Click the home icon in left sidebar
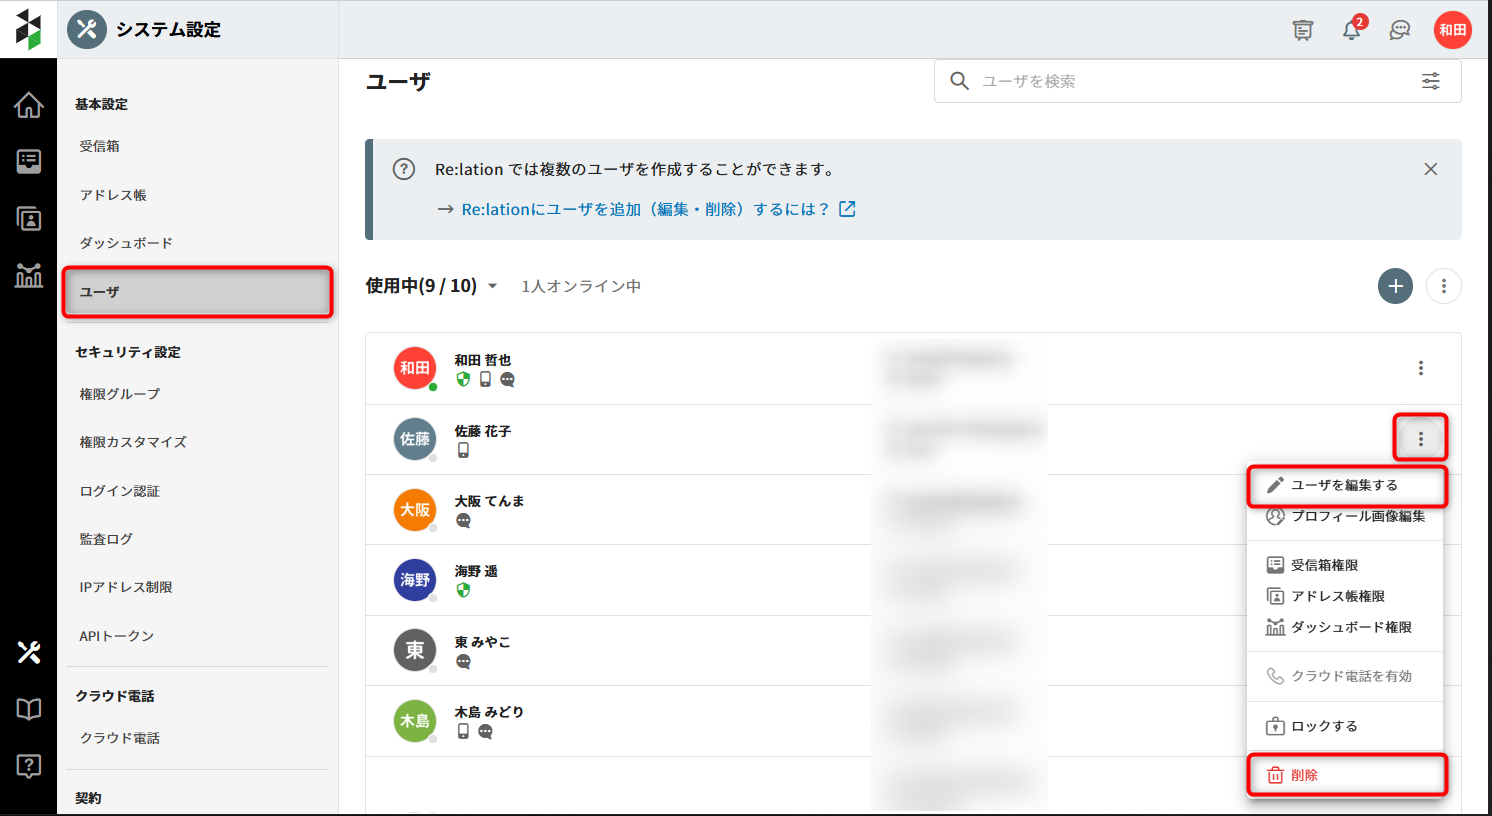Image resolution: width=1492 pixels, height=816 pixels. 29,105
